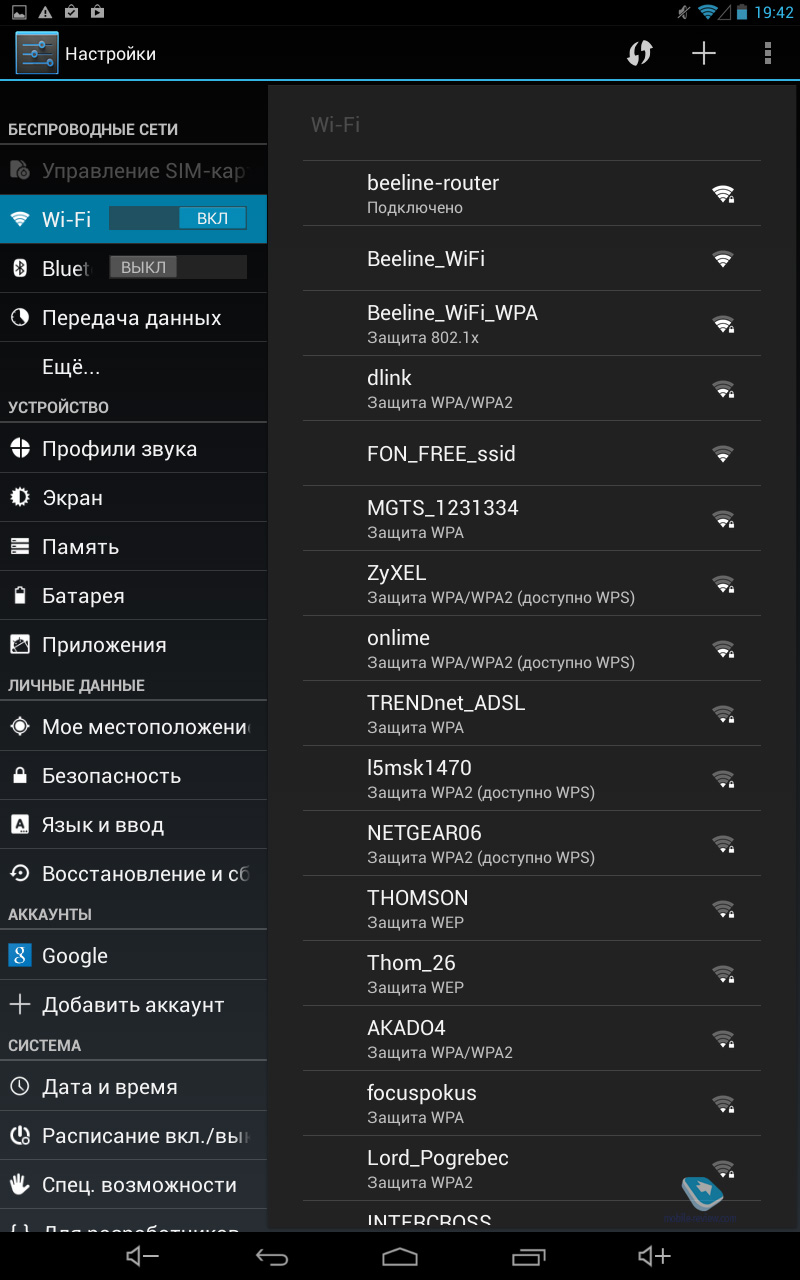The width and height of the screenshot is (800, 1280).
Task: Tap beeline-router signal strength icon
Action: point(723,194)
